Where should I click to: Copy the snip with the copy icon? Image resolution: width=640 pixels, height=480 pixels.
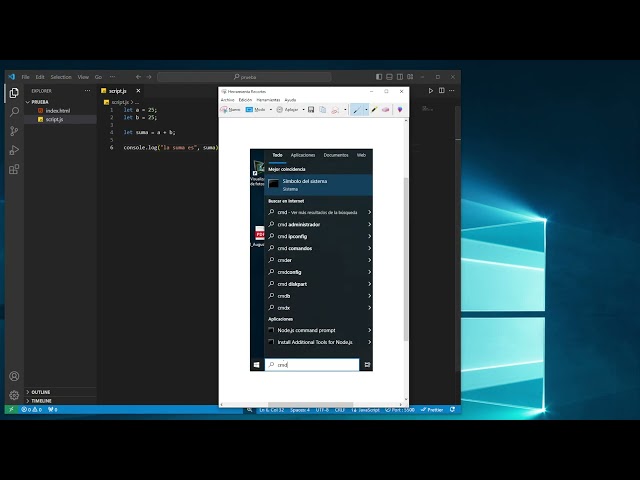pos(322,110)
